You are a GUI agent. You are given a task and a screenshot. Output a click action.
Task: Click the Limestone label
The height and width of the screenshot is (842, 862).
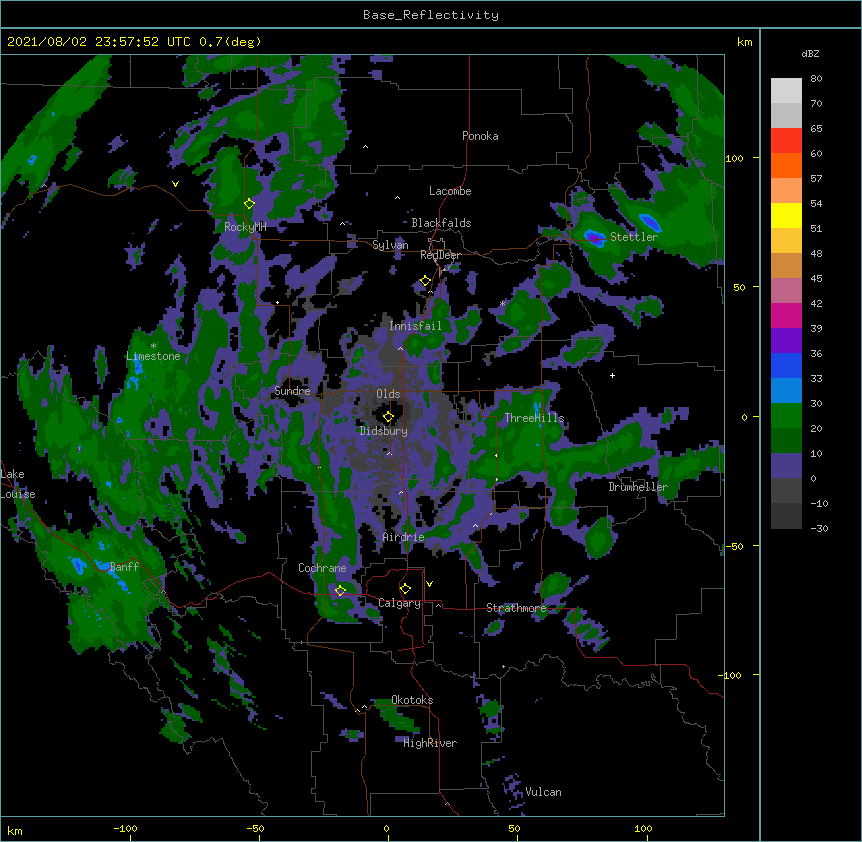tap(153, 356)
